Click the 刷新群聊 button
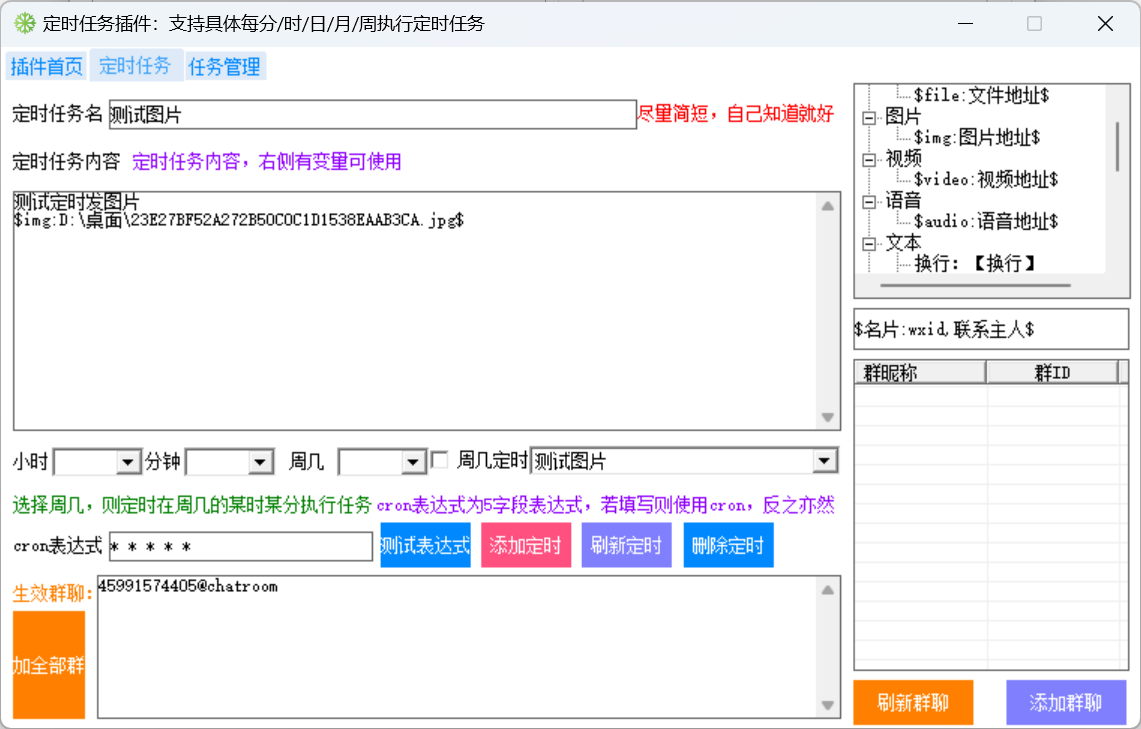Screen dimensions: 1141x729 (912, 703)
